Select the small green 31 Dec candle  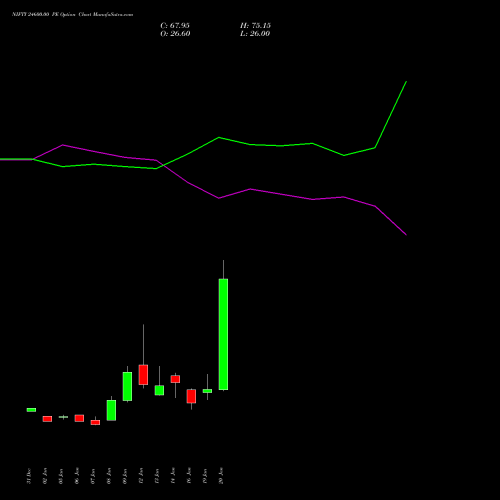(31, 410)
